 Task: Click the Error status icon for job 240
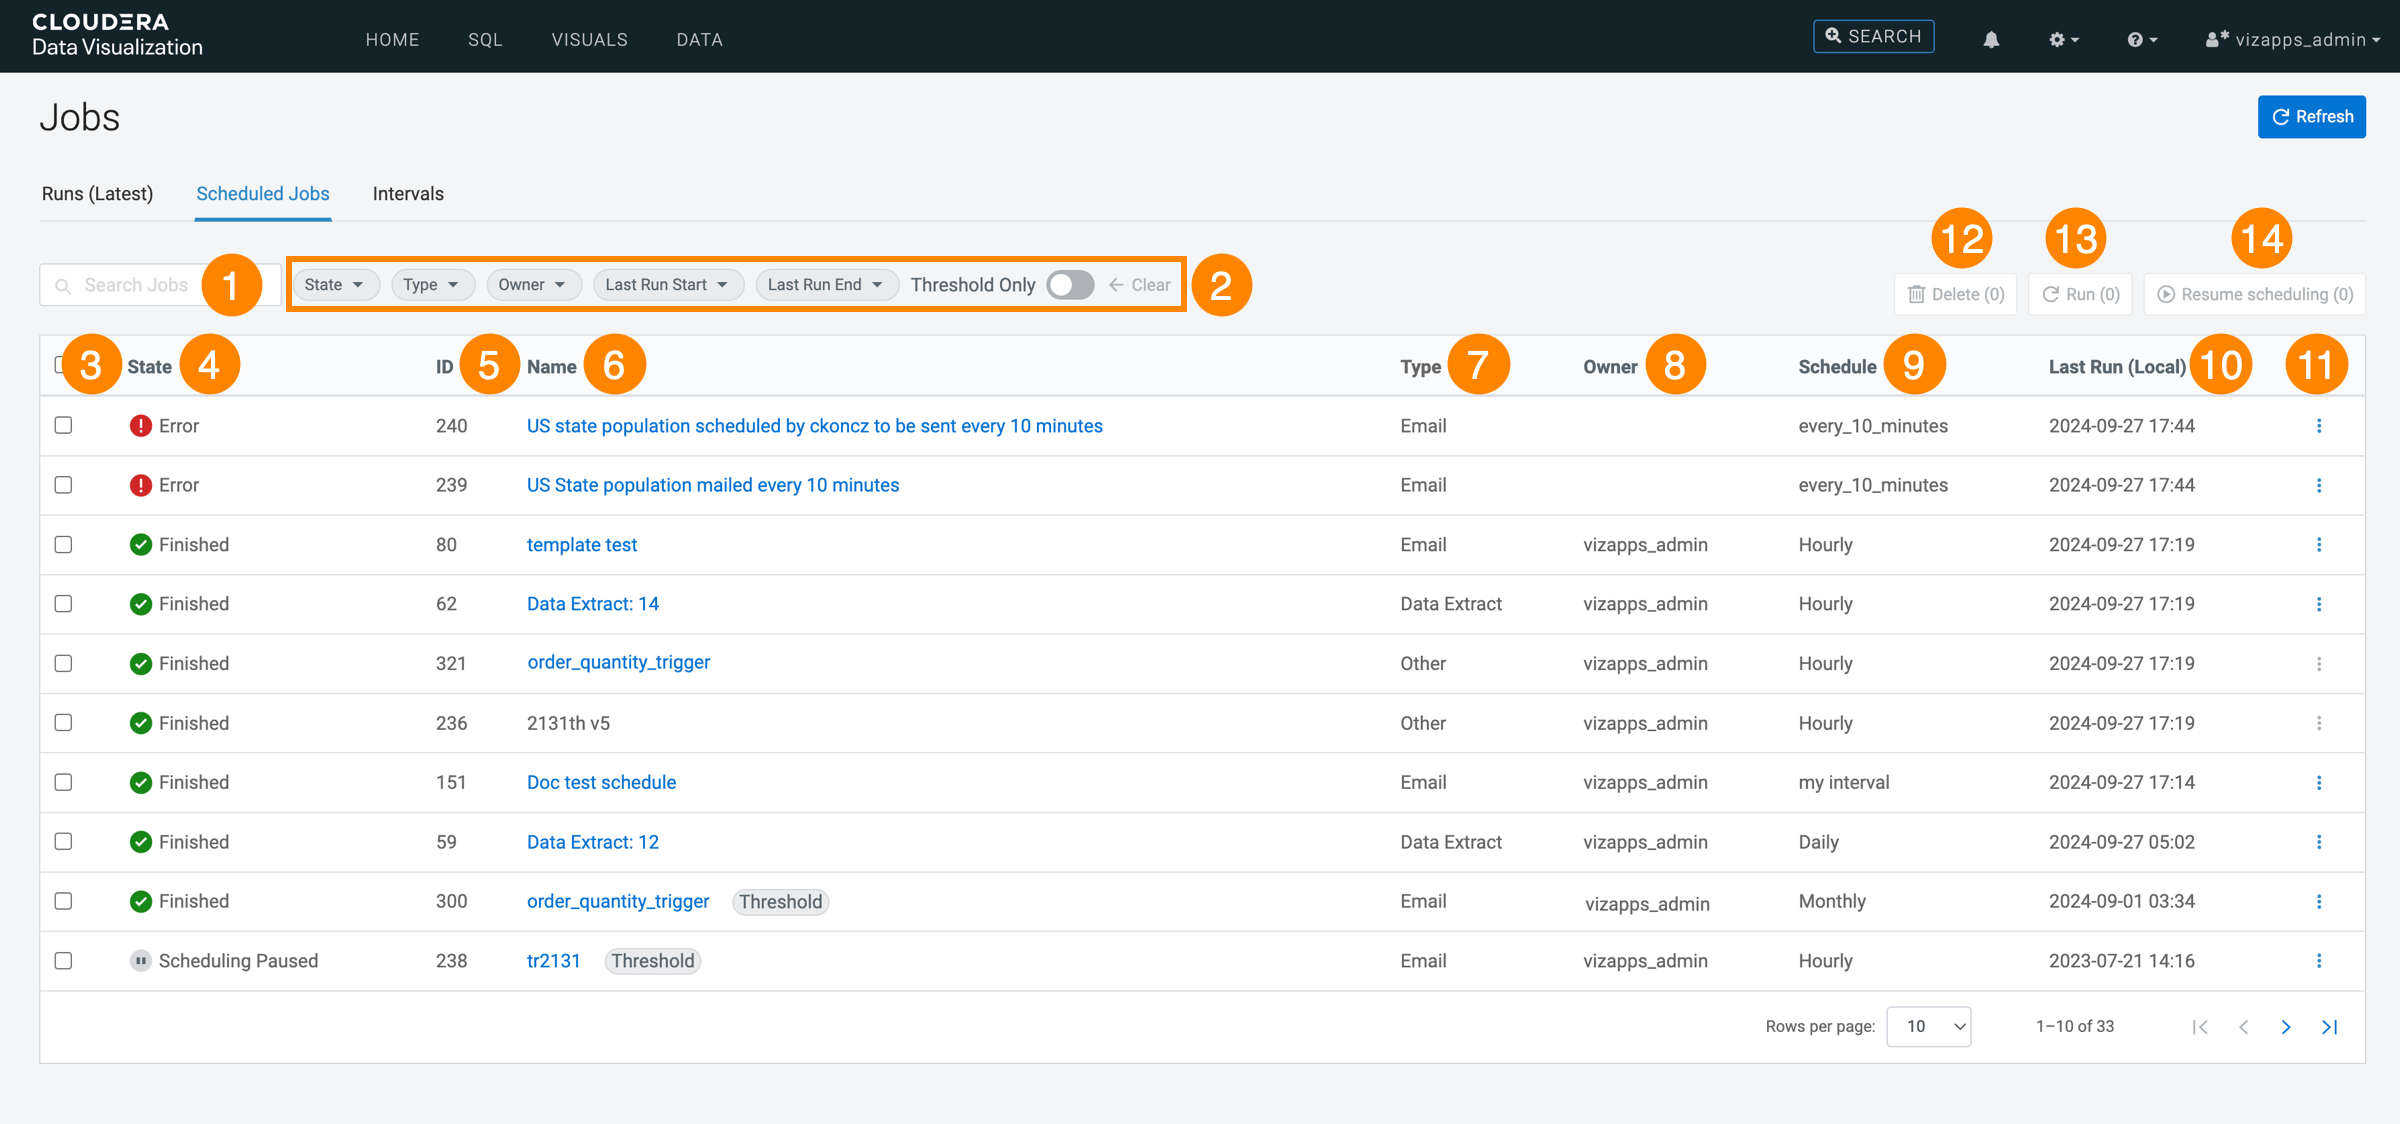[x=141, y=426]
